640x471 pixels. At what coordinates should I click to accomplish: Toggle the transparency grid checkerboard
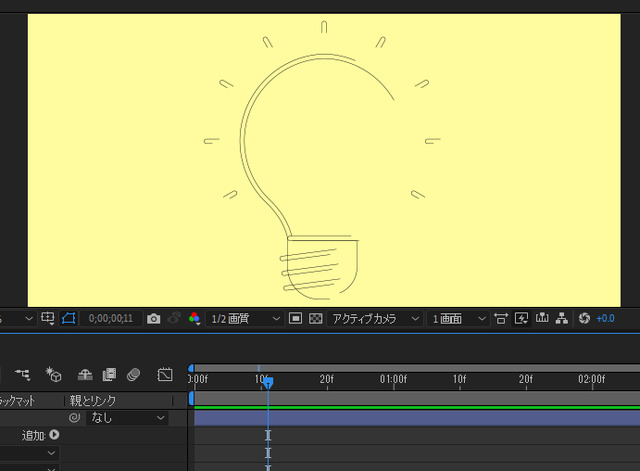(316, 318)
